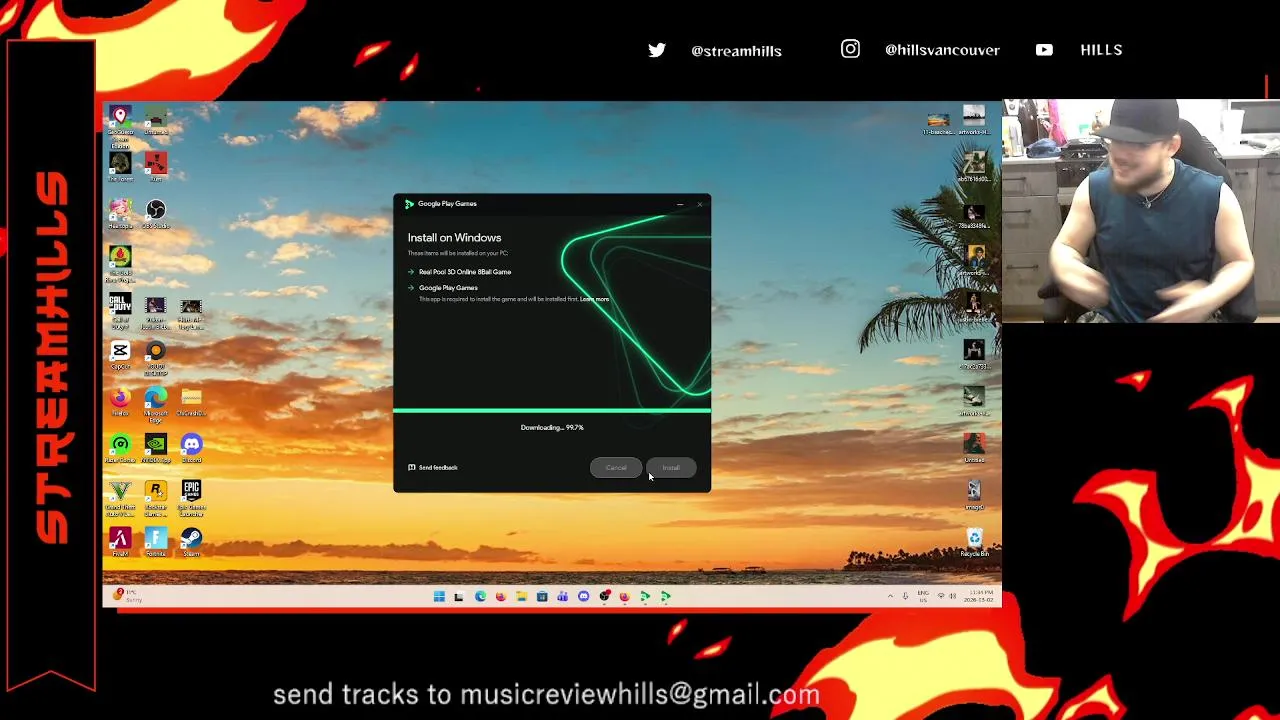The height and width of the screenshot is (720, 1280).
Task: Open File Explorer from the taskbar
Action: click(x=521, y=597)
